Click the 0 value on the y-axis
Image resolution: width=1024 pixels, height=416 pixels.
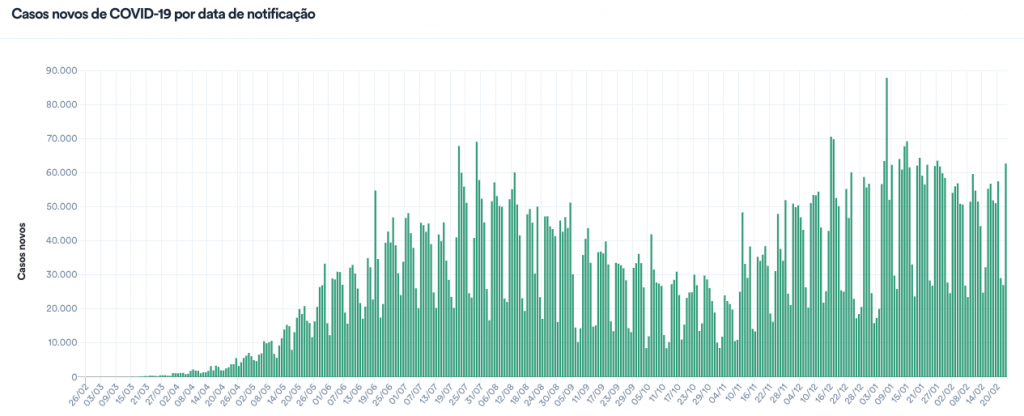click(74, 377)
